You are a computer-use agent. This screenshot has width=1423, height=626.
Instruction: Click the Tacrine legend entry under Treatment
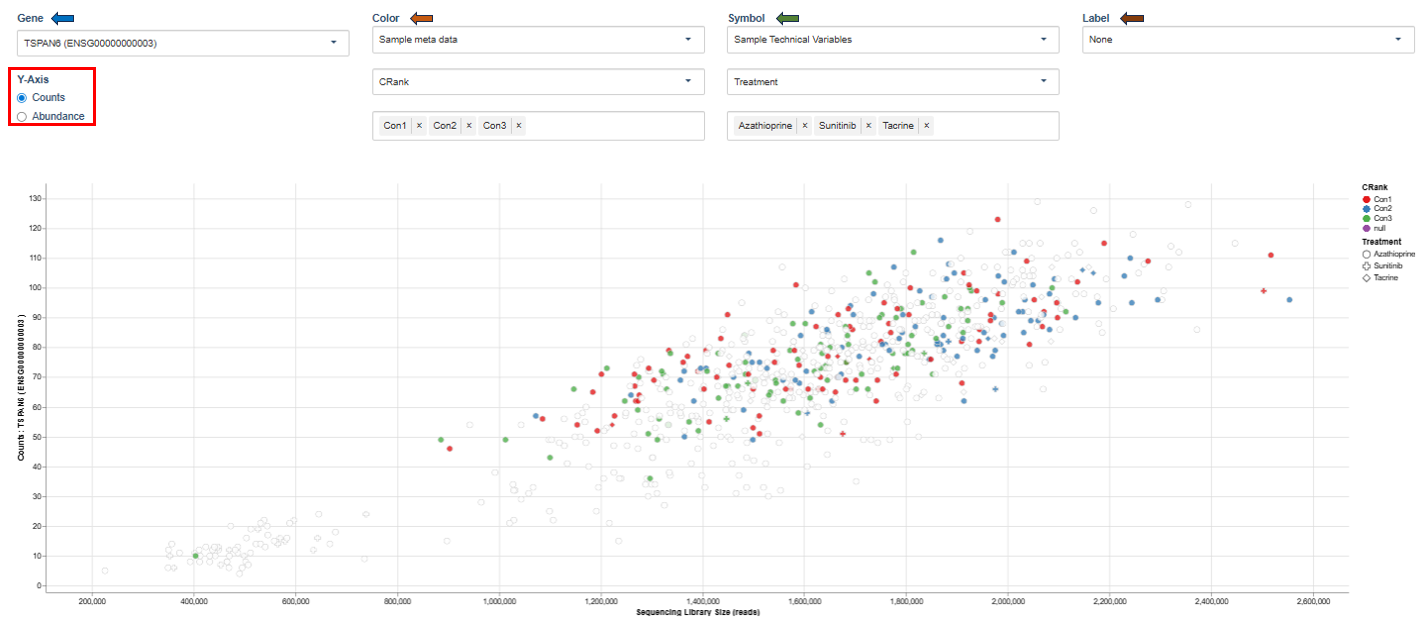1381,277
